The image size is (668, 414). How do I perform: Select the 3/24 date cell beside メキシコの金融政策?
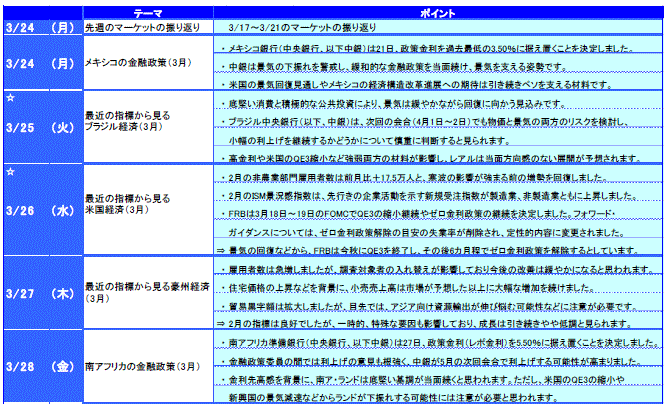click(41, 63)
